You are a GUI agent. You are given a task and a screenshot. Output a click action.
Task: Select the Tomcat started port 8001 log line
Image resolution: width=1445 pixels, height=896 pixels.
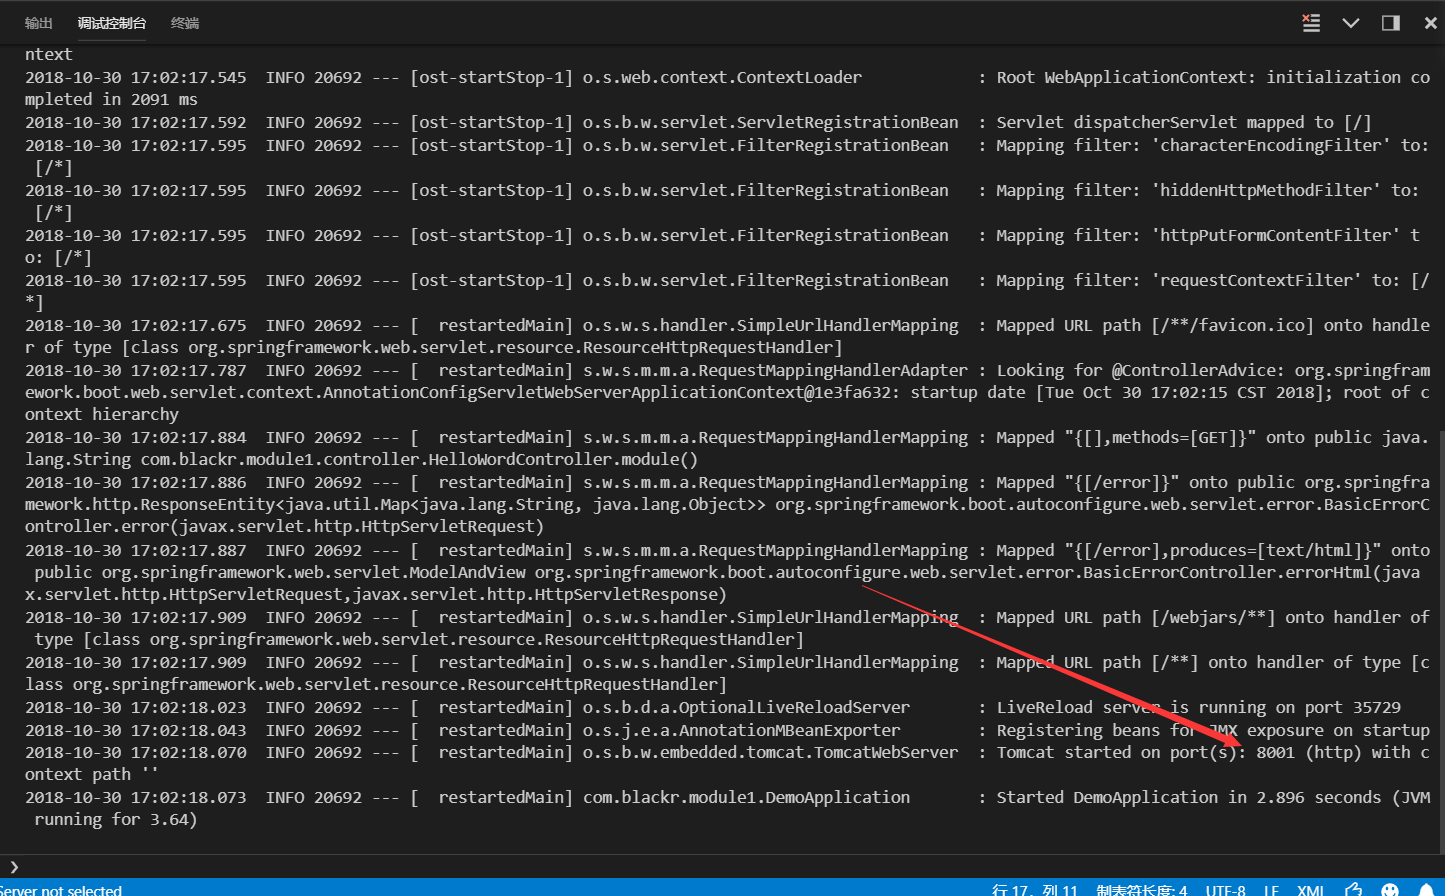(700, 752)
